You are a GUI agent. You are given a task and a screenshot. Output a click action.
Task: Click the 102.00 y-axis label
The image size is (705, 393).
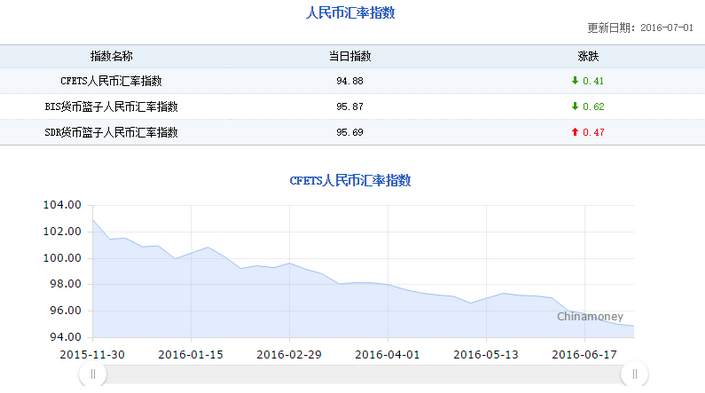62,232
